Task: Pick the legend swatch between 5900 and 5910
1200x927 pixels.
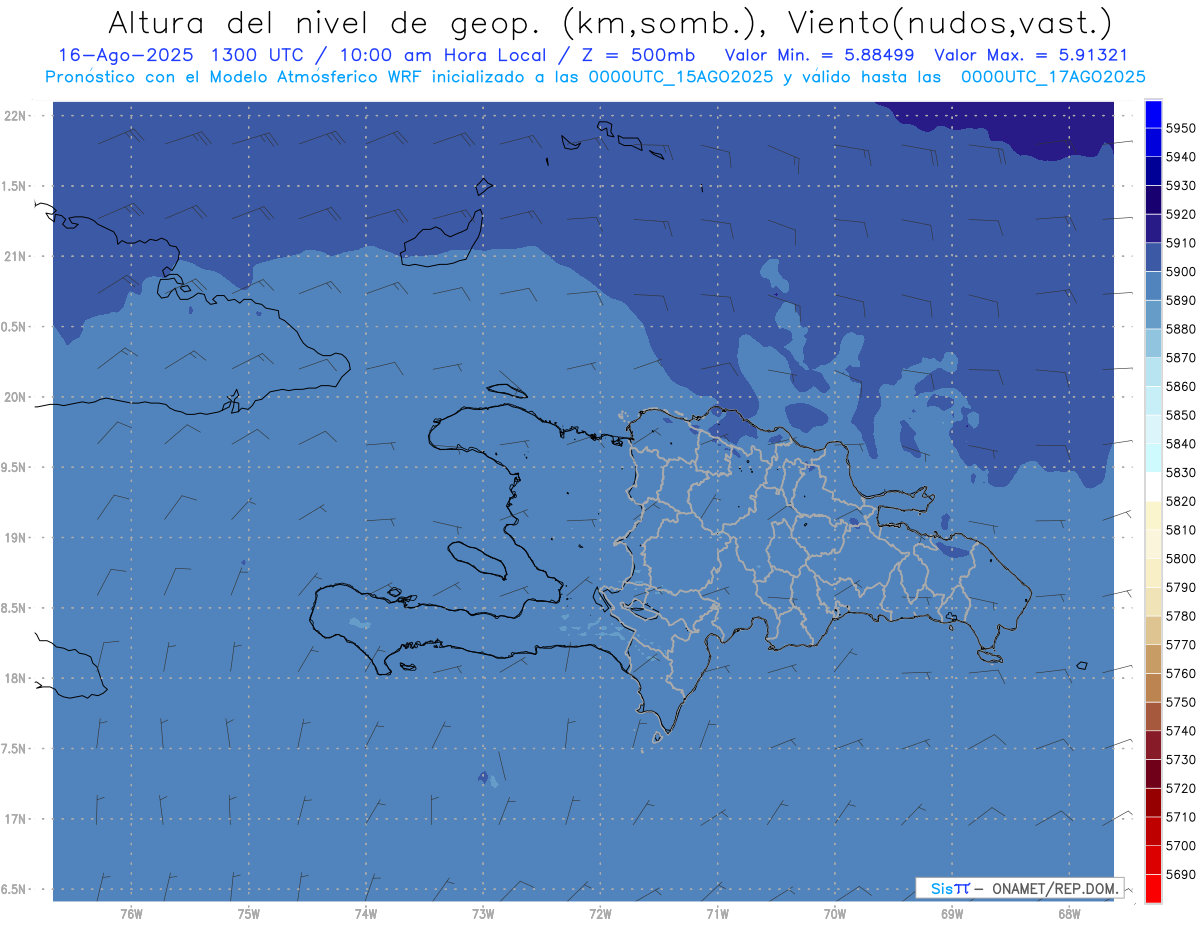Action: tap(1153, 257)
